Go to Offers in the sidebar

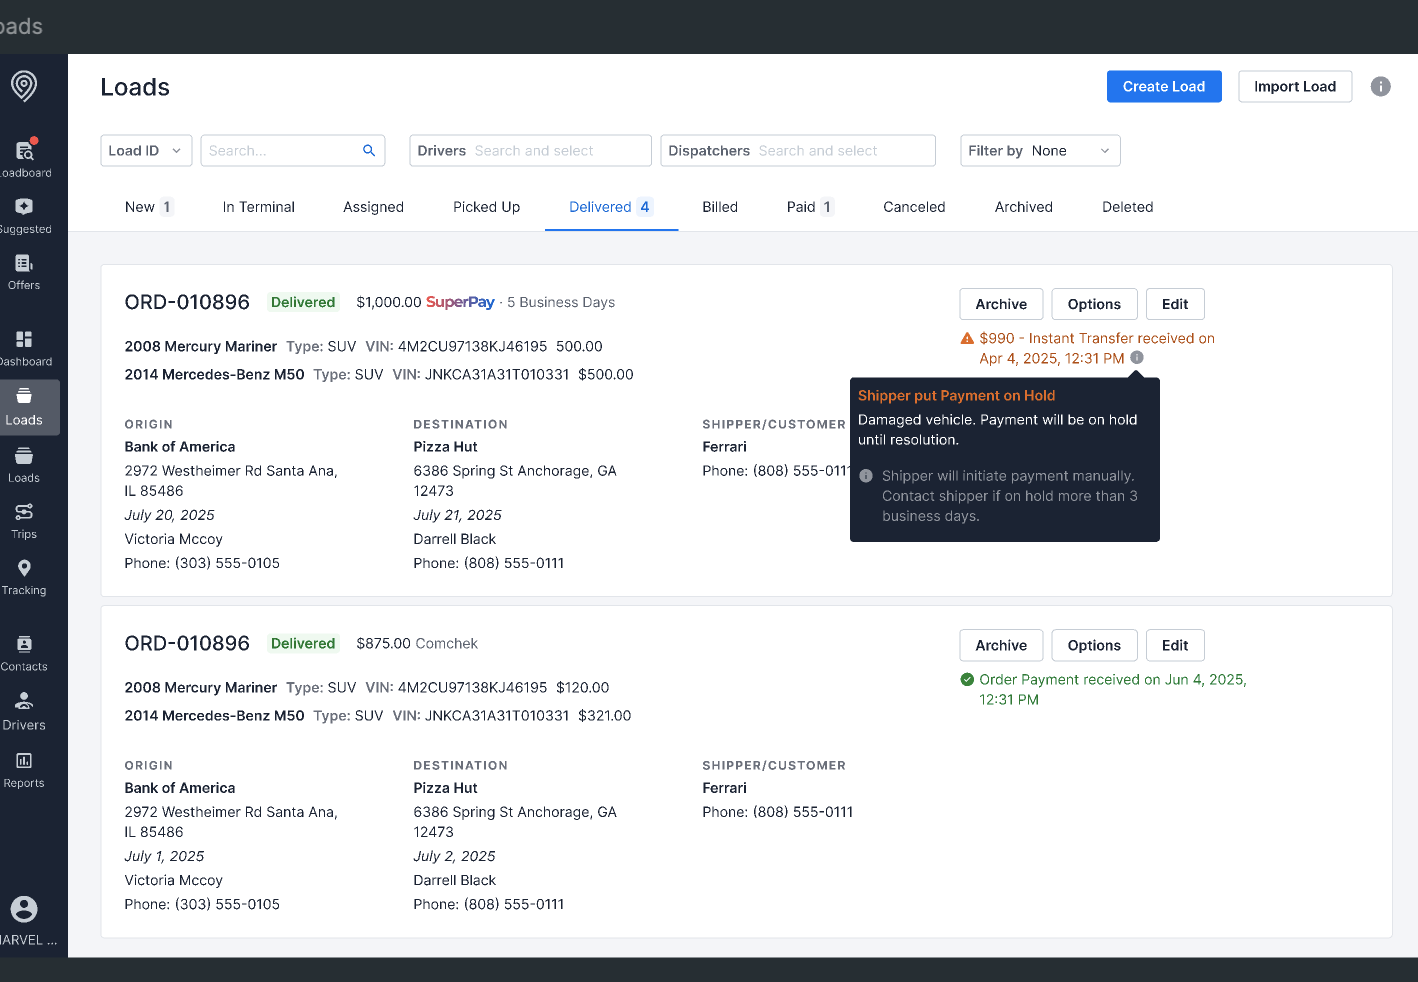tap(24, 271)
